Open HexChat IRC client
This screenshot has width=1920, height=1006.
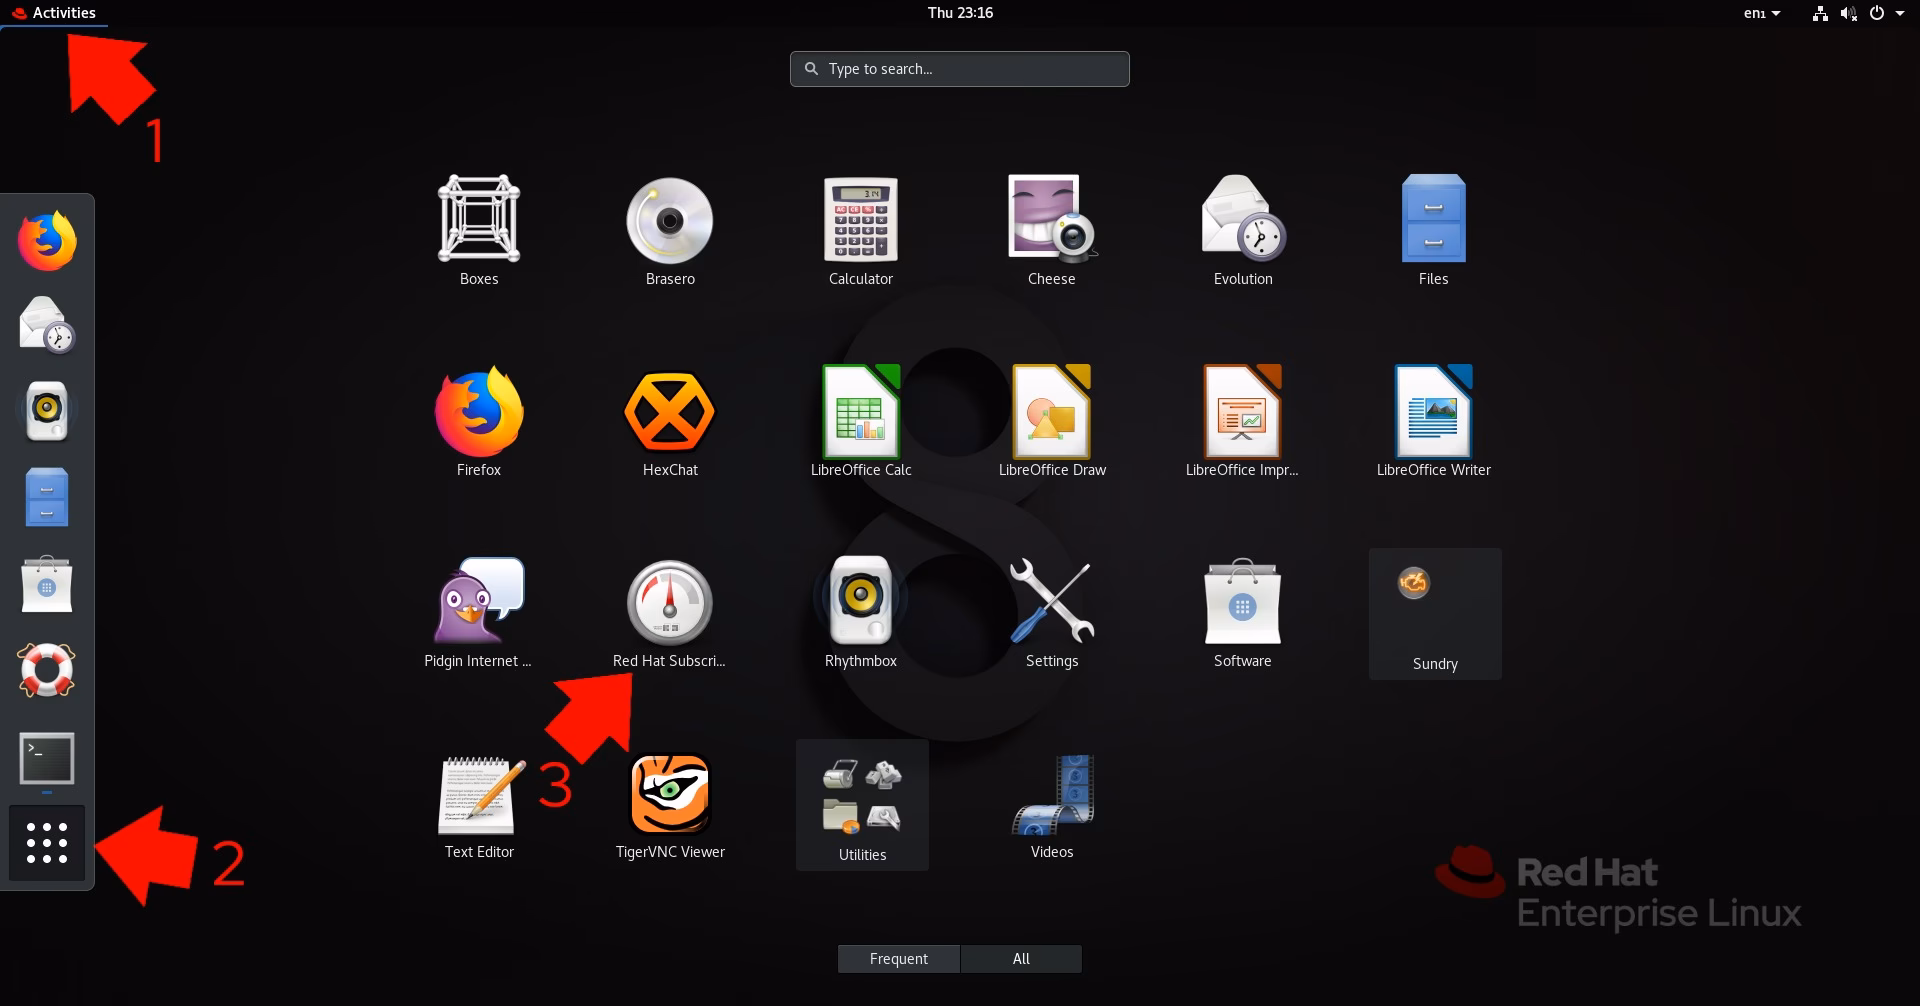pyautogui.click(x=669, y=410)
